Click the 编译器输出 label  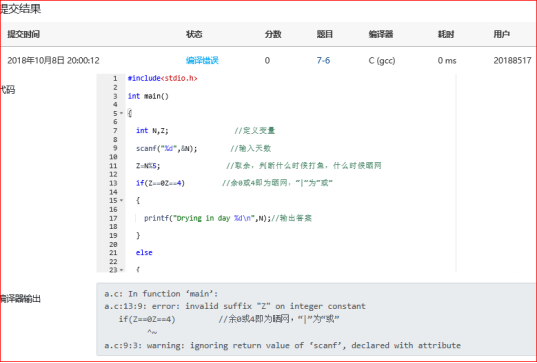(21, 299)
